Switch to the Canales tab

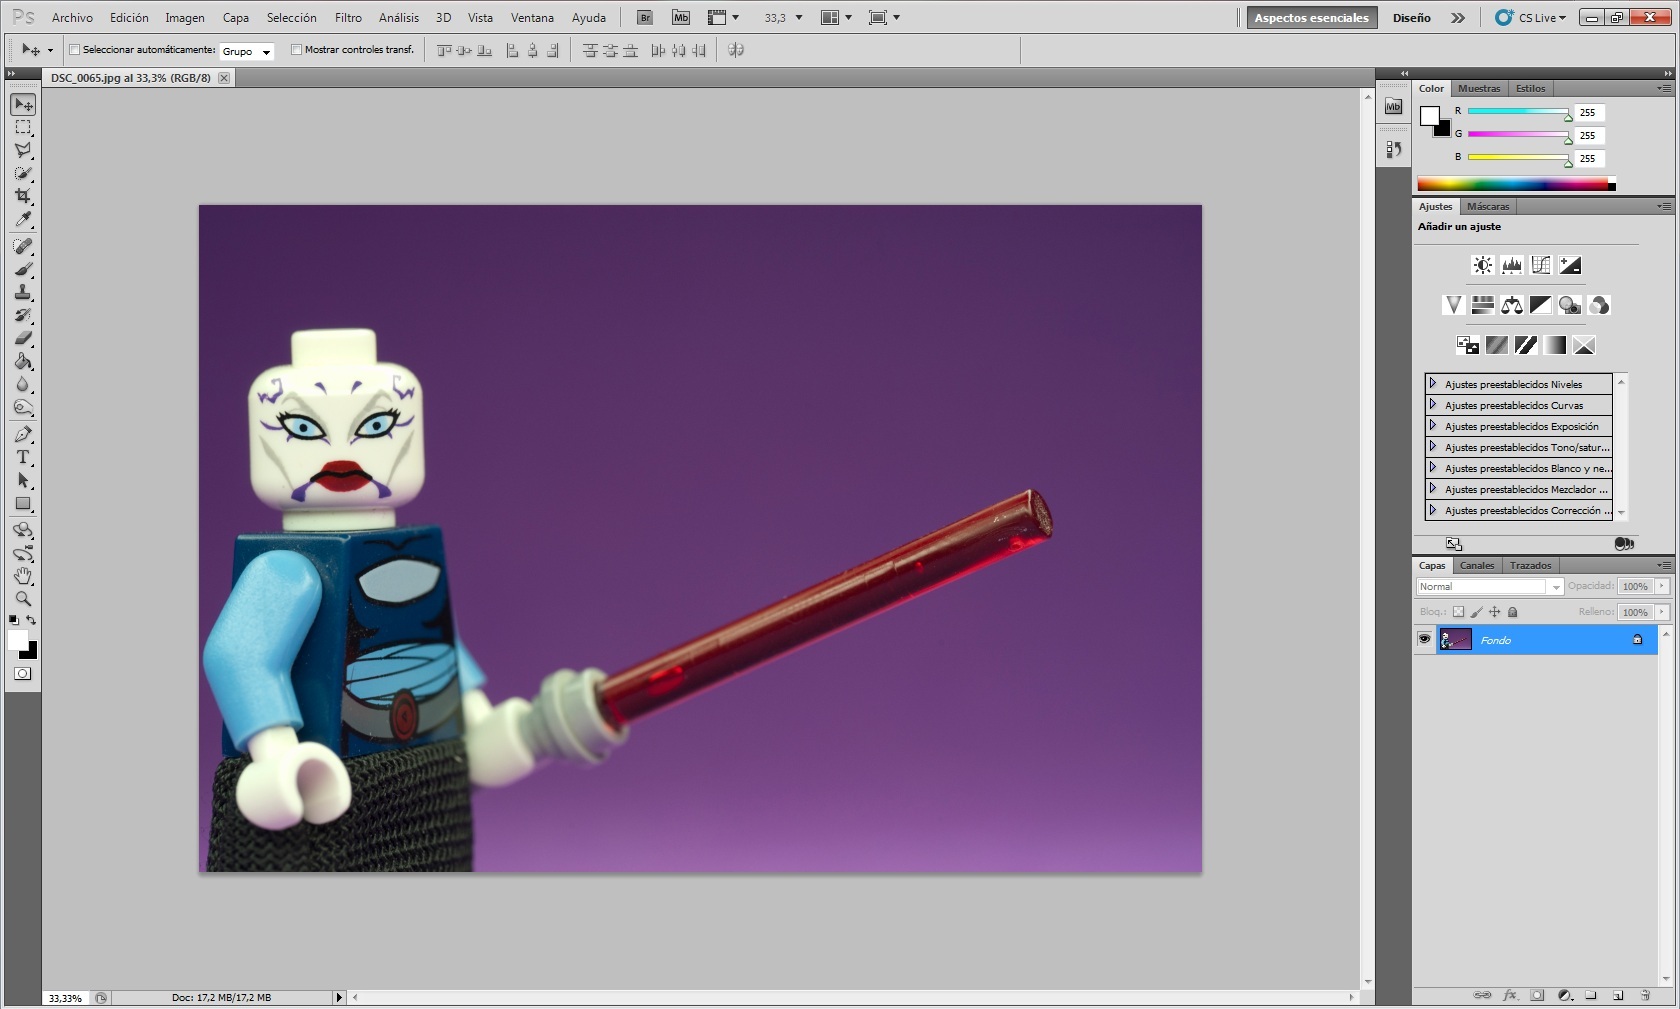pos(1476,566)
